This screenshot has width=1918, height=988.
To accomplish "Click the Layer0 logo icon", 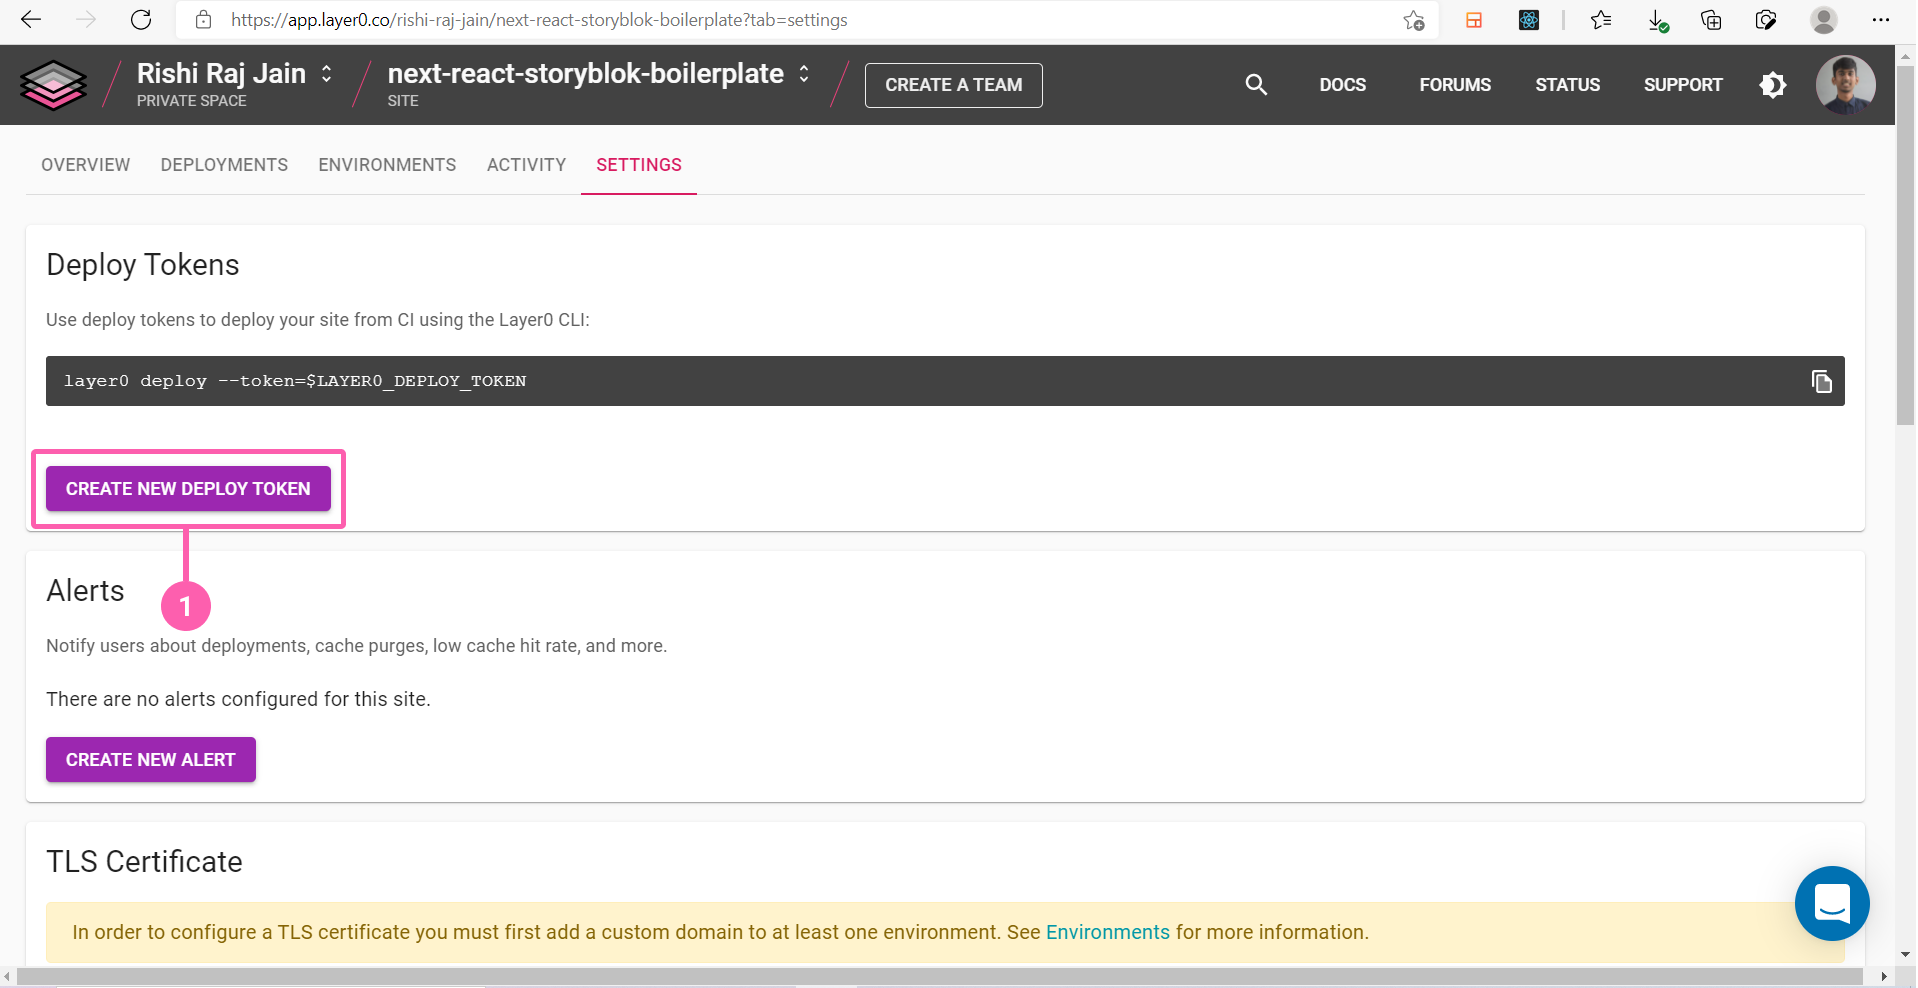I will click(54, 85).
